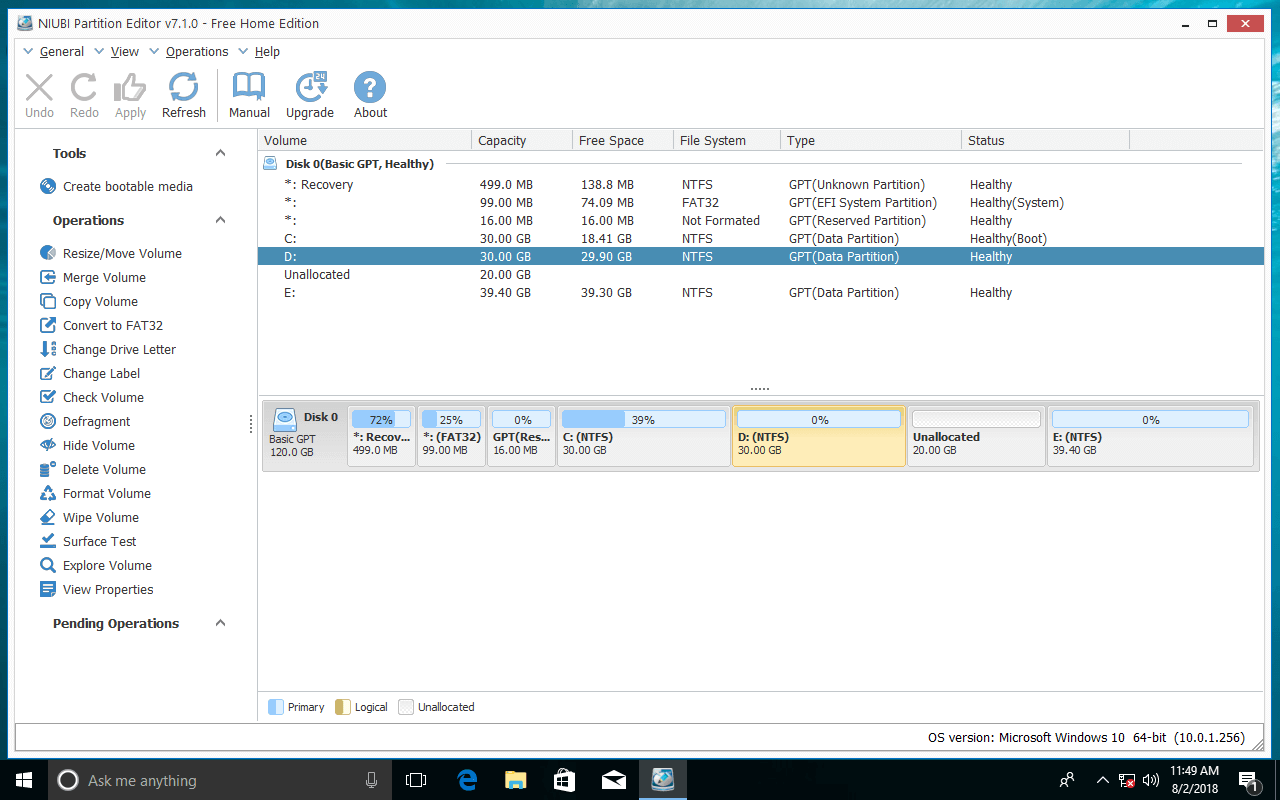The width and height of the screenshot is (1280, 800).
Task: Select Convert to FAT32
Action: [x=101, y=325]
